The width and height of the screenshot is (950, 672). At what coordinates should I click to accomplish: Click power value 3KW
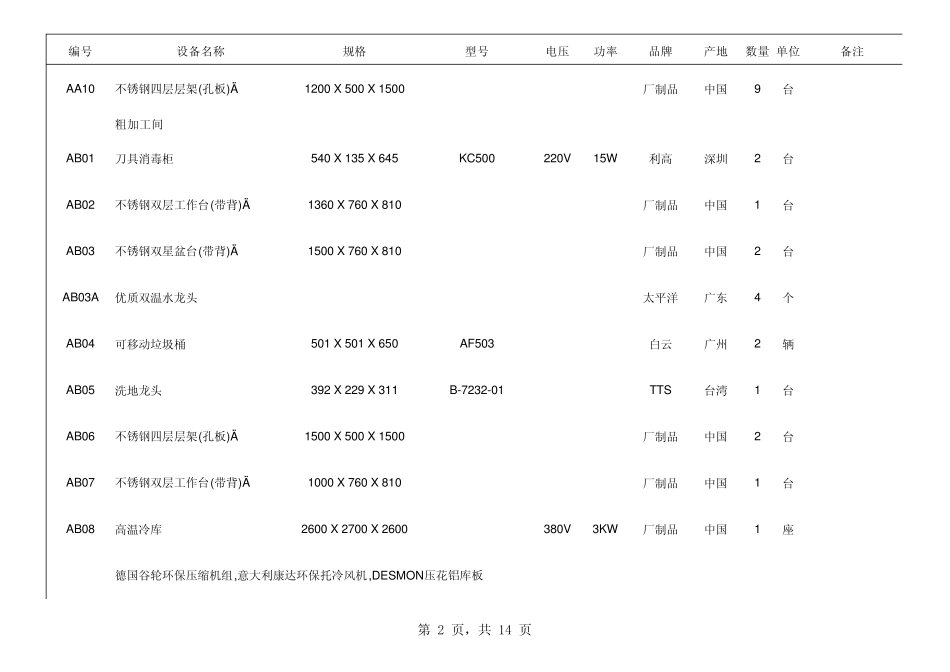(x=605, y=529)
